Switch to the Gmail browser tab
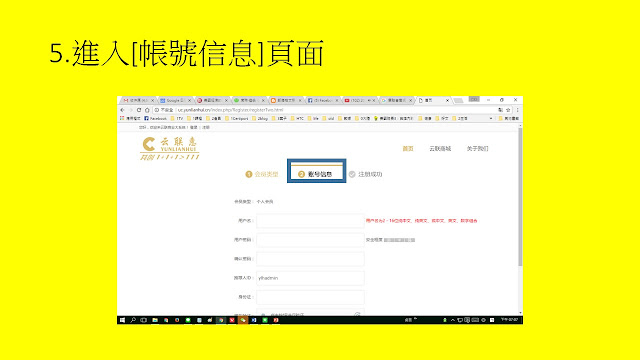This screenshot has width=640, height=360. (x=138, y=100)
